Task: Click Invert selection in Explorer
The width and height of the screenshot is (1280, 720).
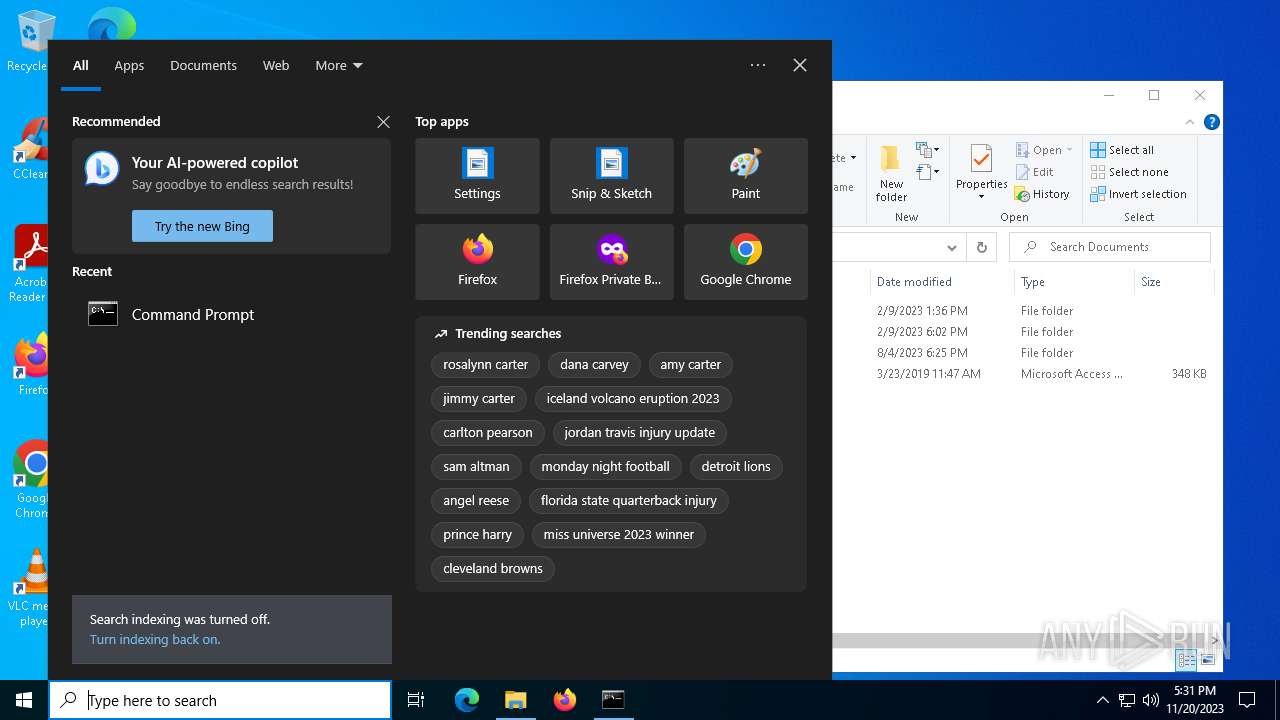Action: (x=1138, y=194)
